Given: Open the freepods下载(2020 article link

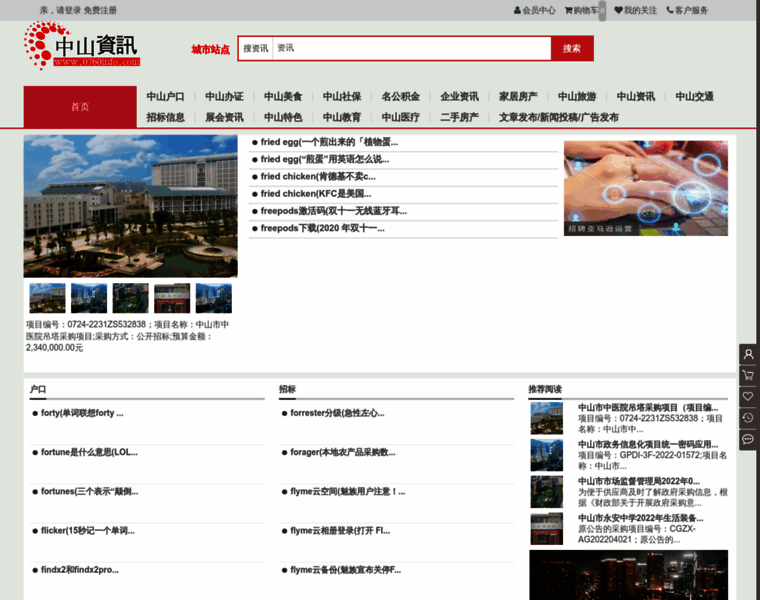Looking at the screenshot, I should click(x=322, y=228).
